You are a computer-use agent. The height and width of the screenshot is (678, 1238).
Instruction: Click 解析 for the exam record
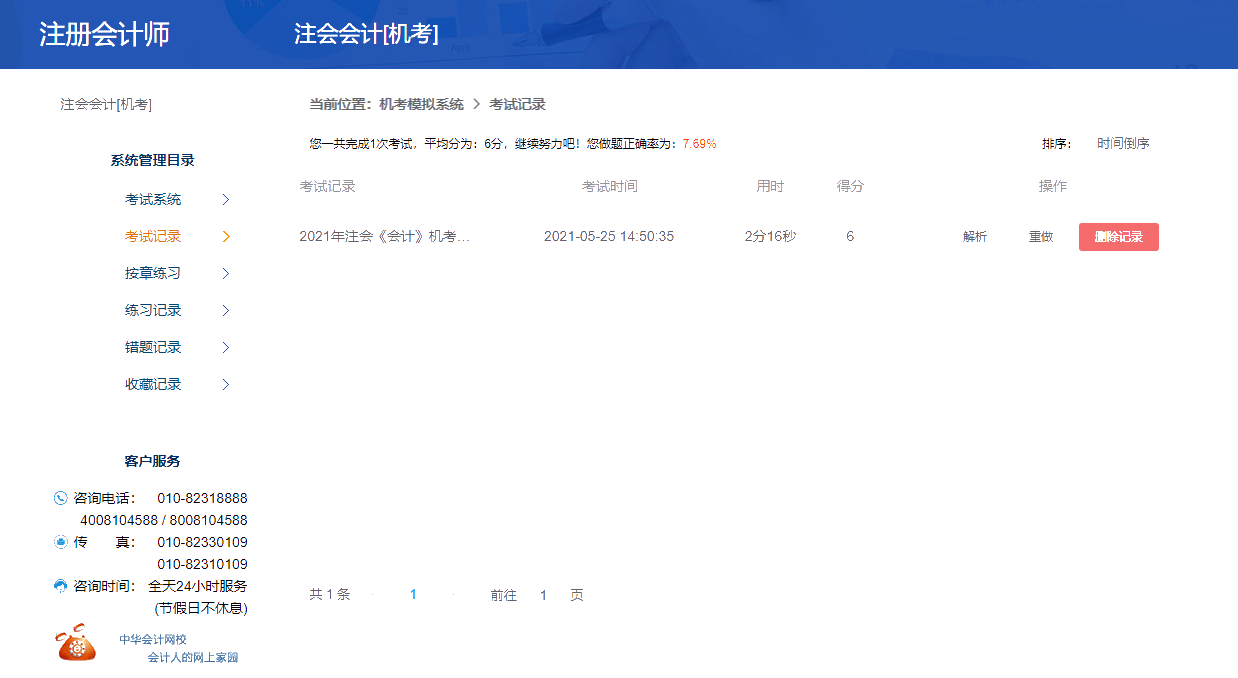tap(974, 236)
